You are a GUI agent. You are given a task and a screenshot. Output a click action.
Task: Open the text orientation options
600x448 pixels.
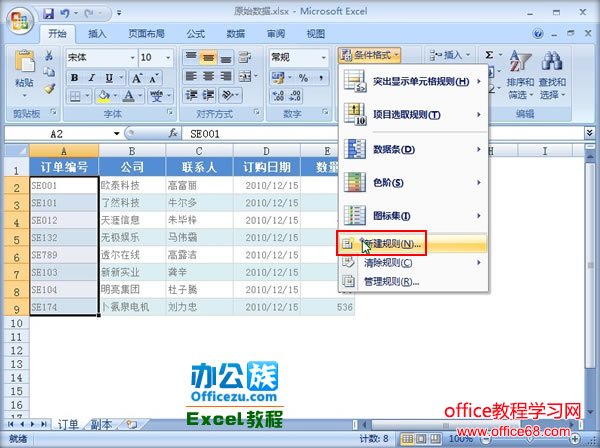pos(228,95)
